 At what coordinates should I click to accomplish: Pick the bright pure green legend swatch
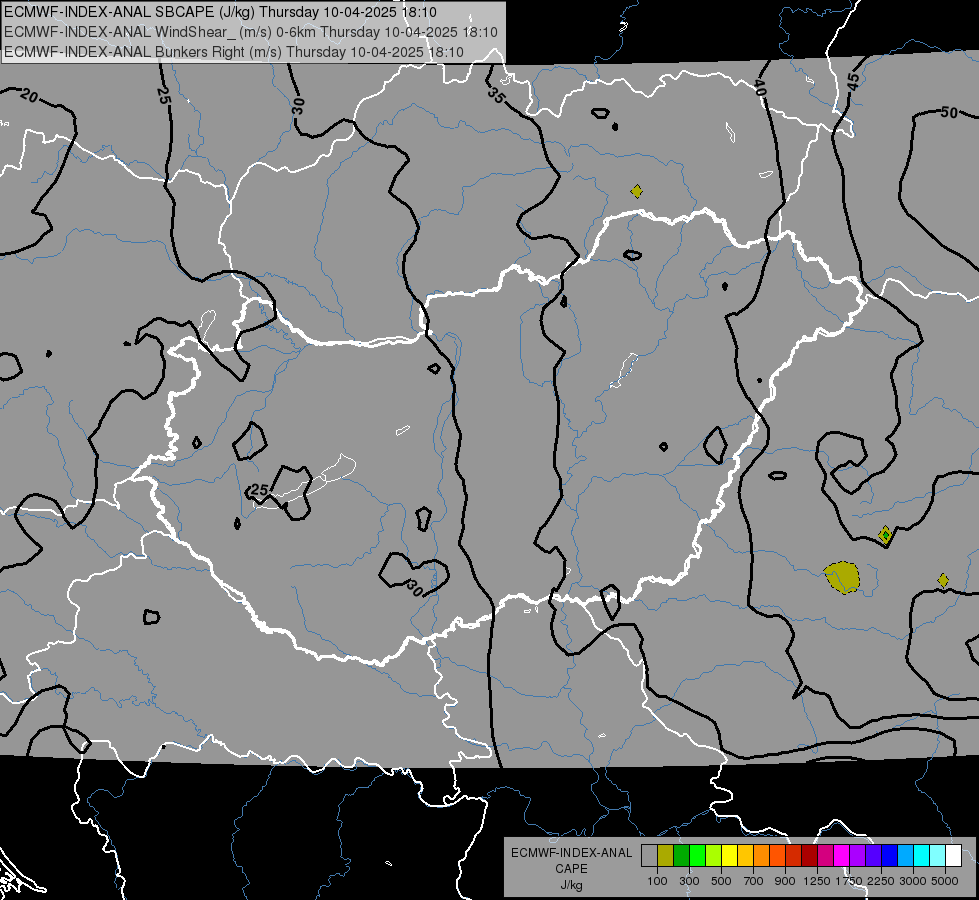tap(697, 856)
